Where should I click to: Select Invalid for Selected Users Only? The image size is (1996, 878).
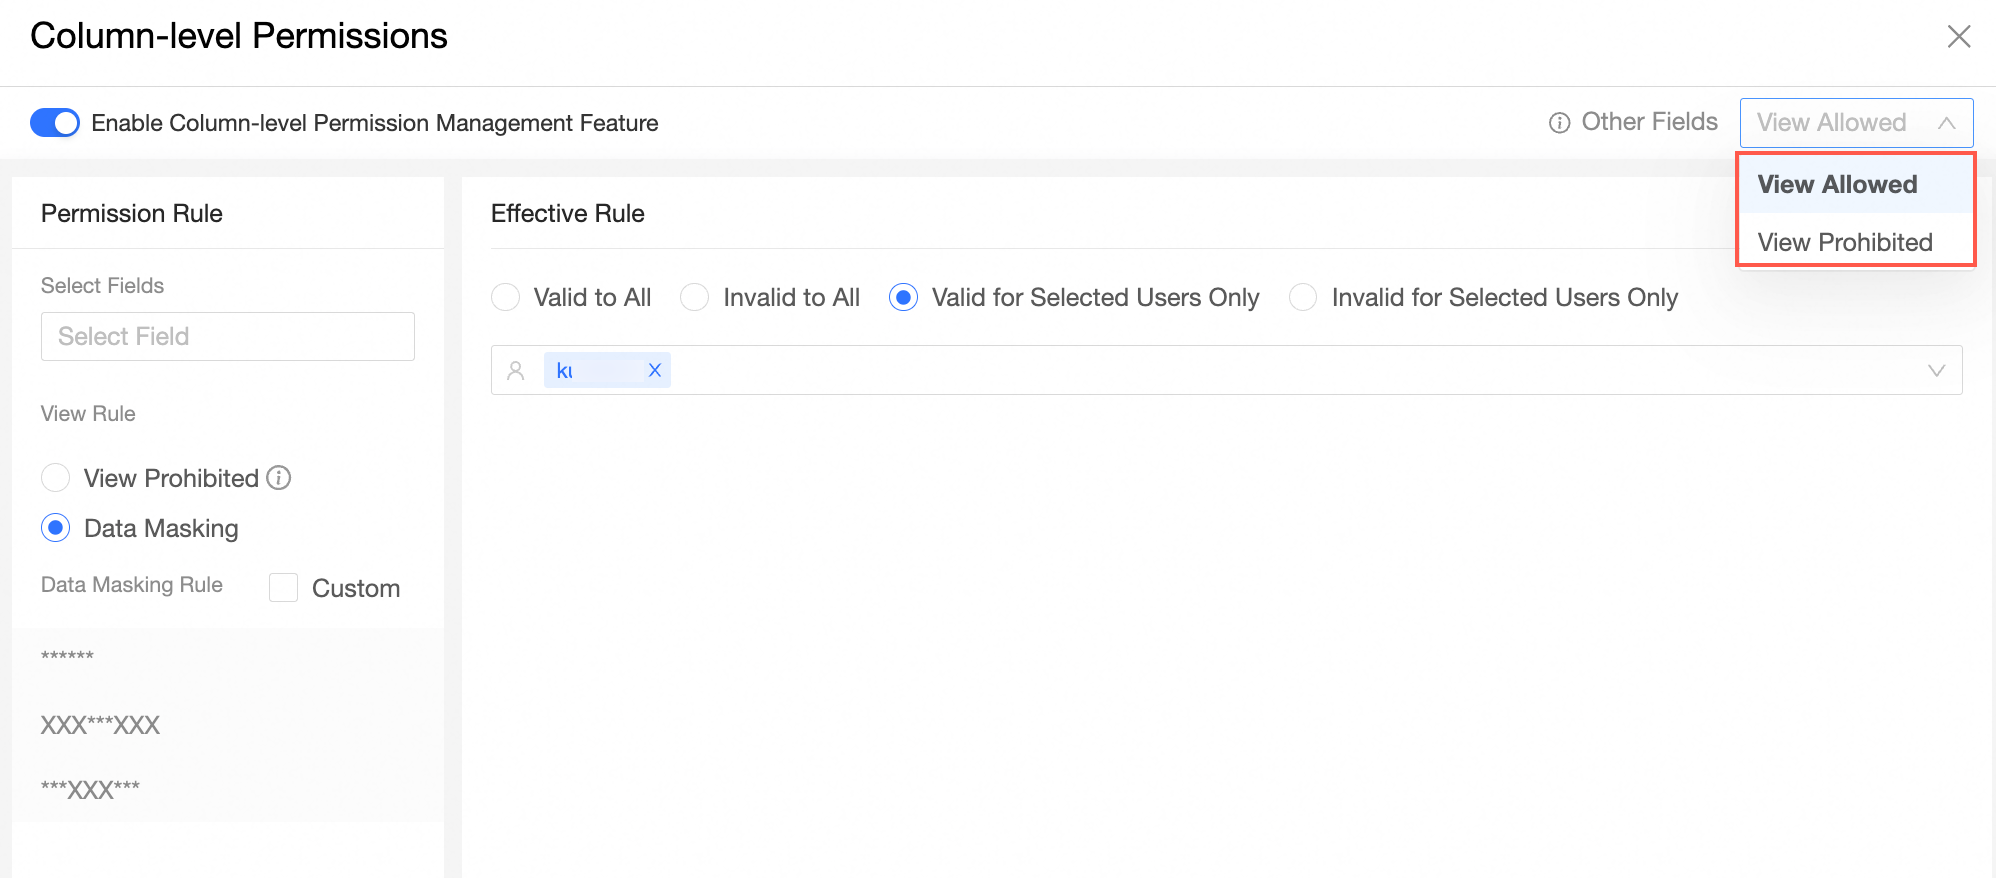pyautogui.click(x=1303, y=297)
